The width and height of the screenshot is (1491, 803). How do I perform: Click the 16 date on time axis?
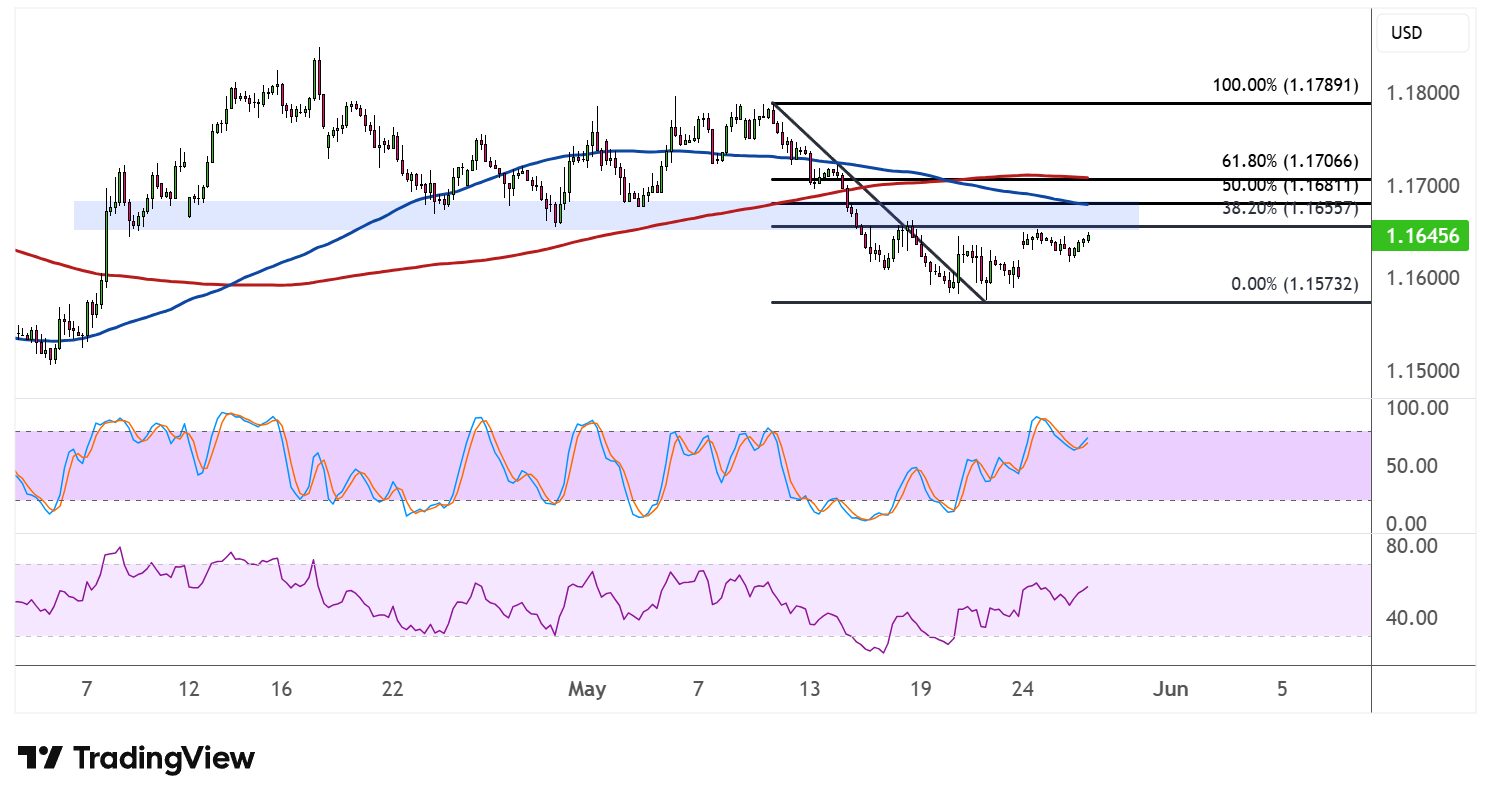coord(281,689)
